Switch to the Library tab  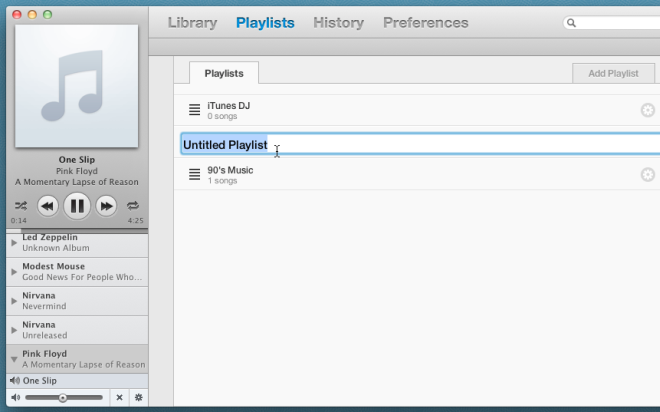pyautogui.click(x=192, y=22)
